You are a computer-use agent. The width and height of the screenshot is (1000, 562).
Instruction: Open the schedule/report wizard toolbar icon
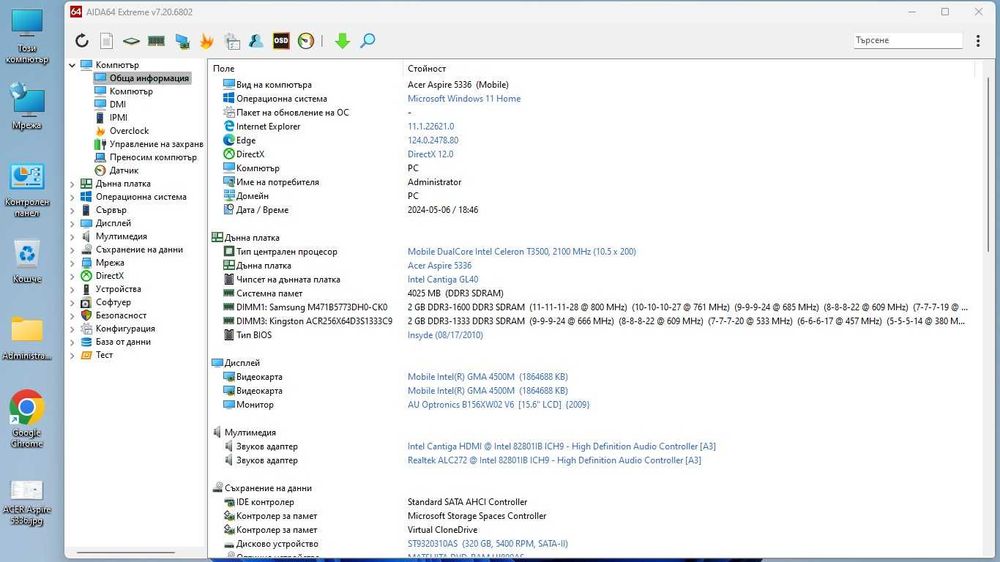[x=232, y=41]
